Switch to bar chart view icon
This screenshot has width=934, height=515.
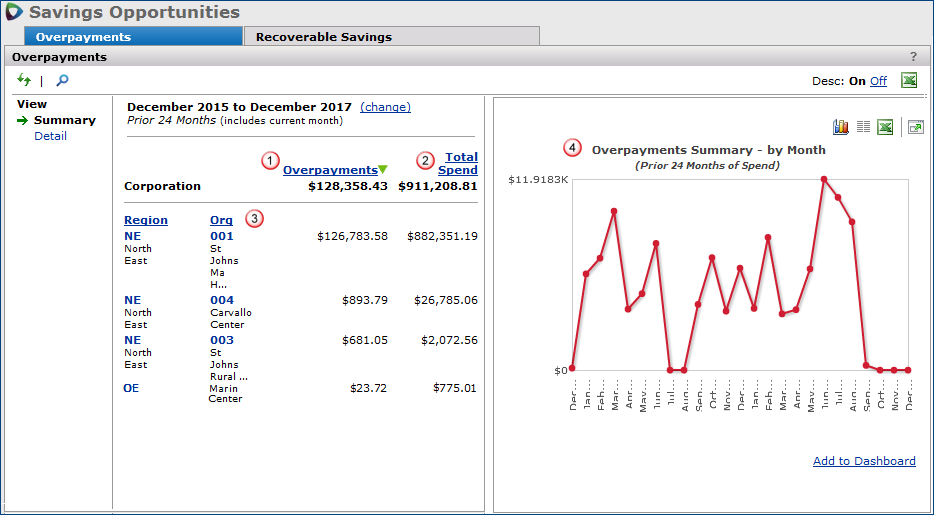840,127
